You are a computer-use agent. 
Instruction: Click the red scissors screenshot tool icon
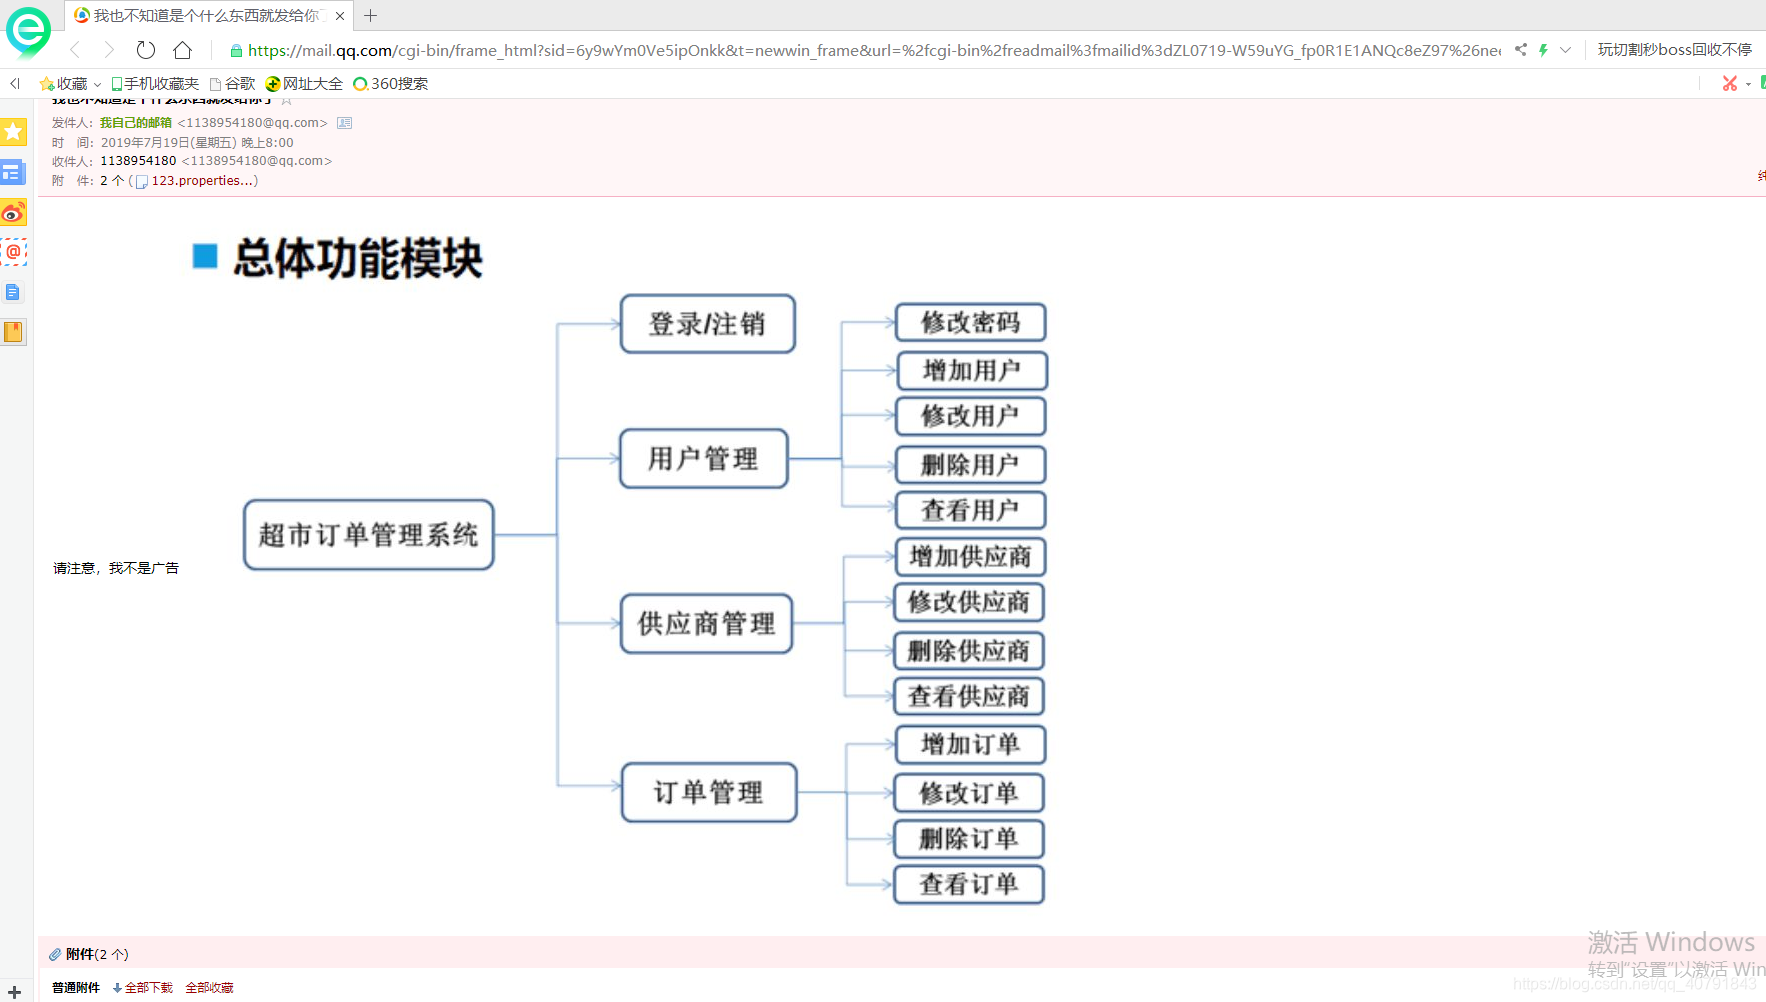(x=1729, y=84)
